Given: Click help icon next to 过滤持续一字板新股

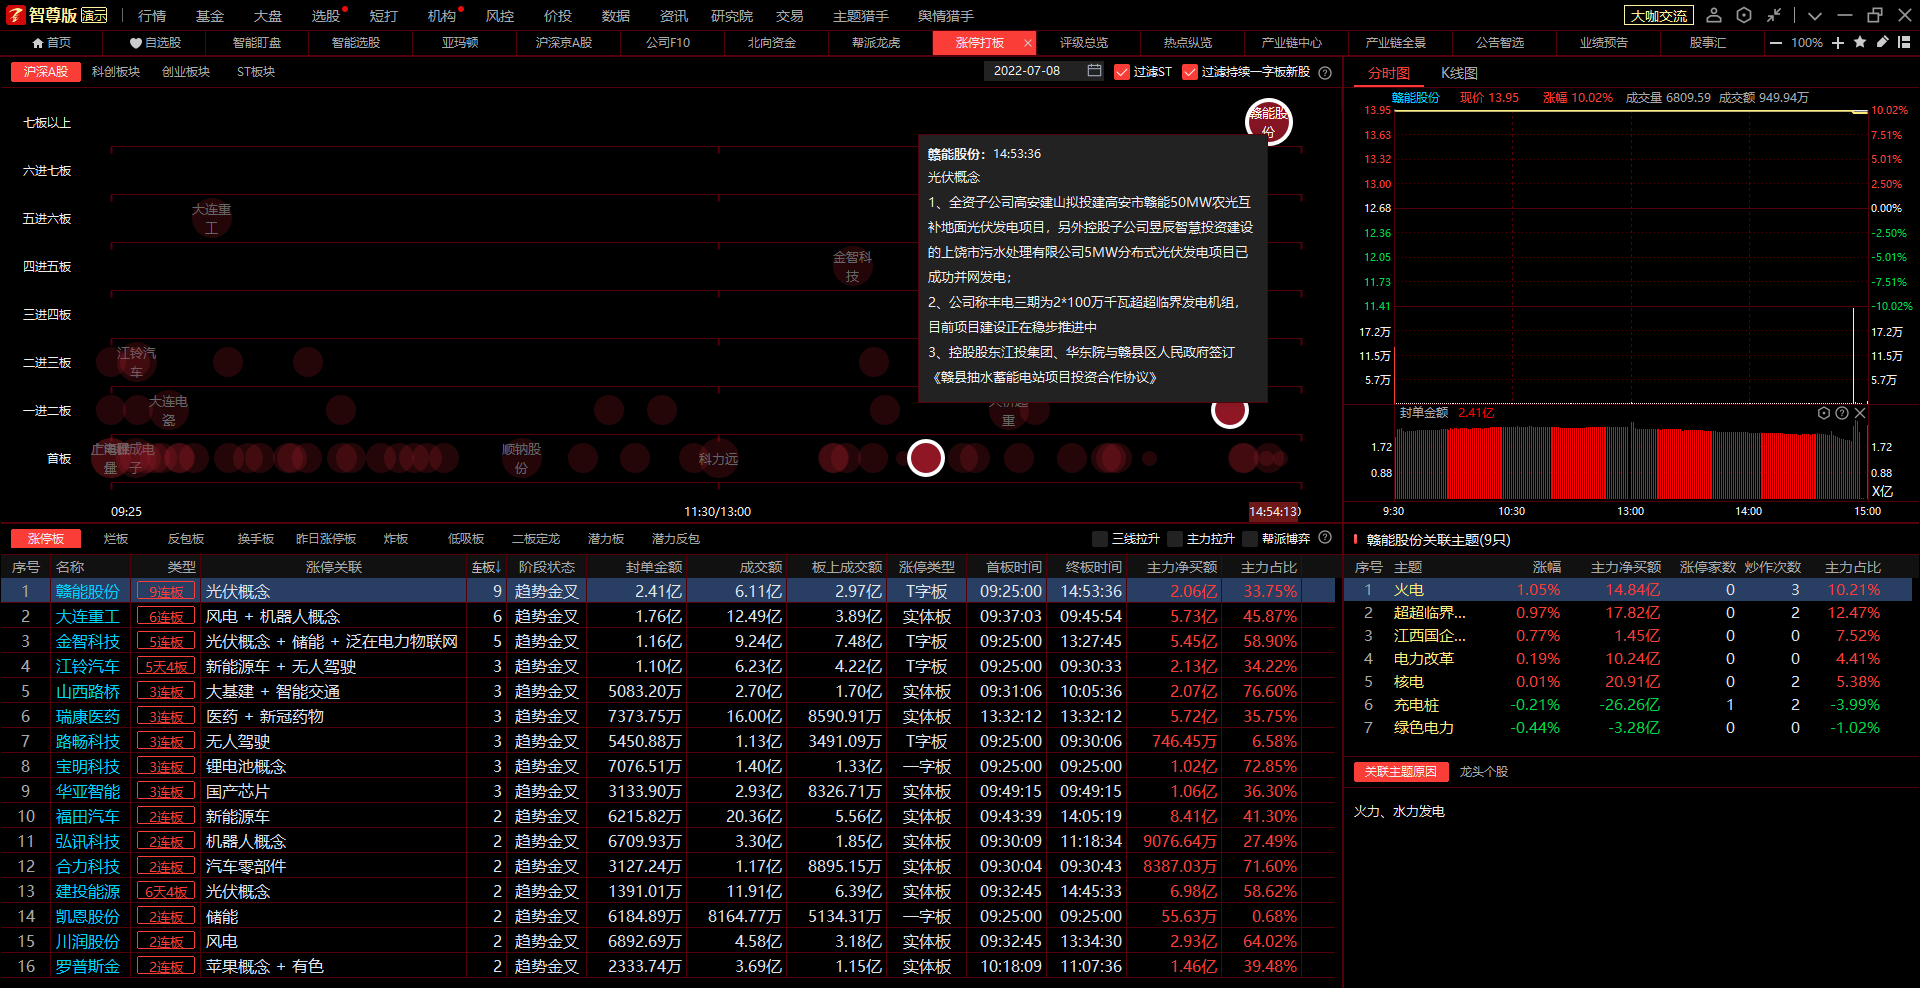Looking at the screenshot, I should point(1325,72).
